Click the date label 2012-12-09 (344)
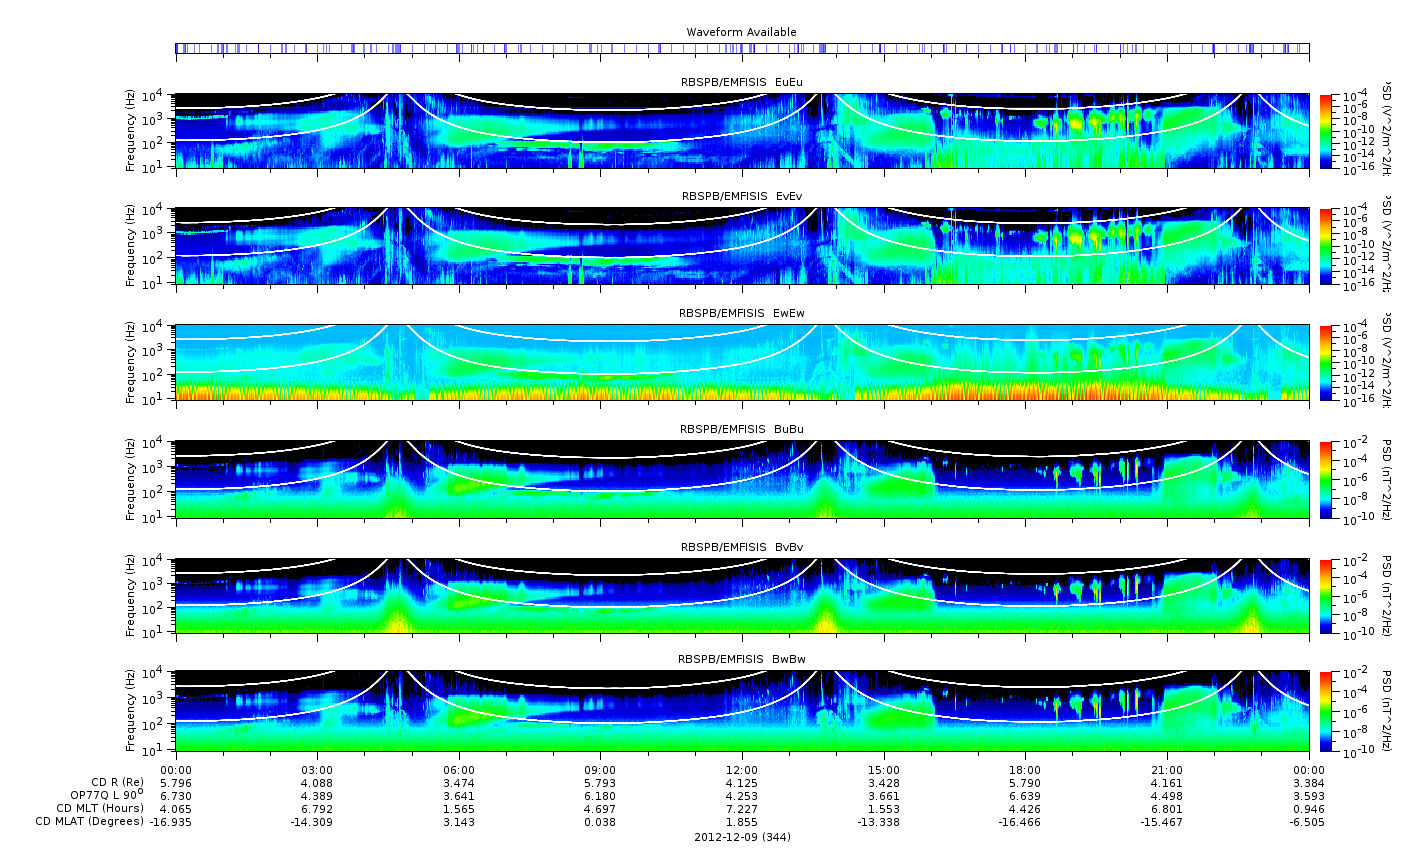Screen dimensions: 1408x859 742,836
